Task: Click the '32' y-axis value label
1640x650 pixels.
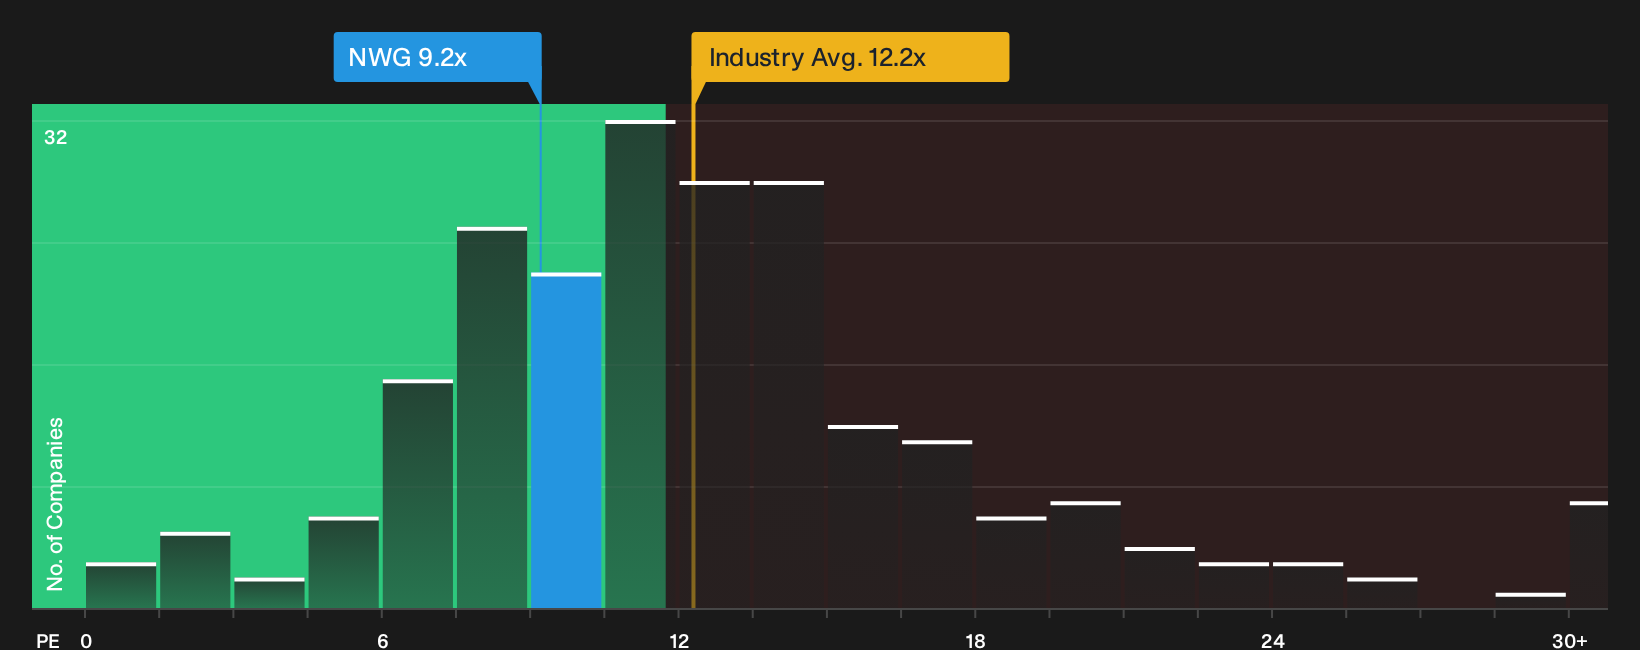Action: (56, 137)
